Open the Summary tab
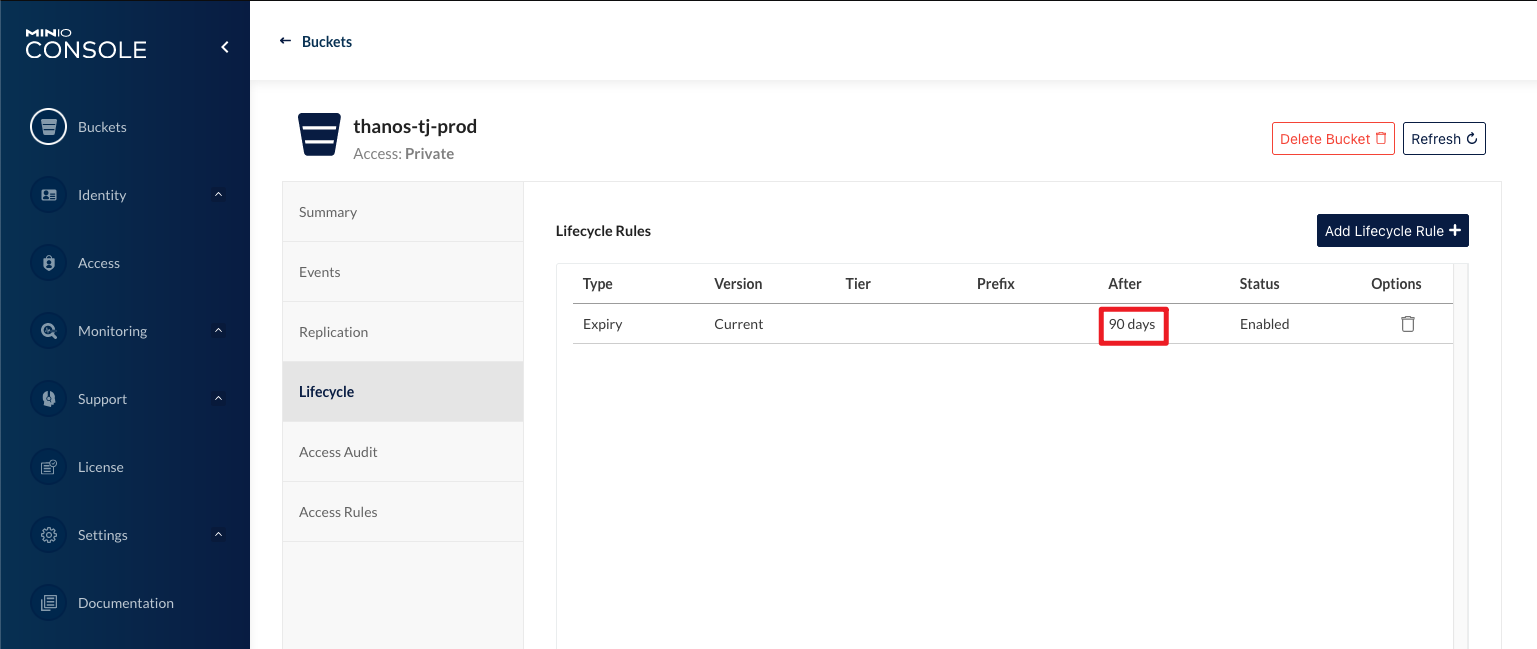1537x649 pixels. click(x=403, y=212)
